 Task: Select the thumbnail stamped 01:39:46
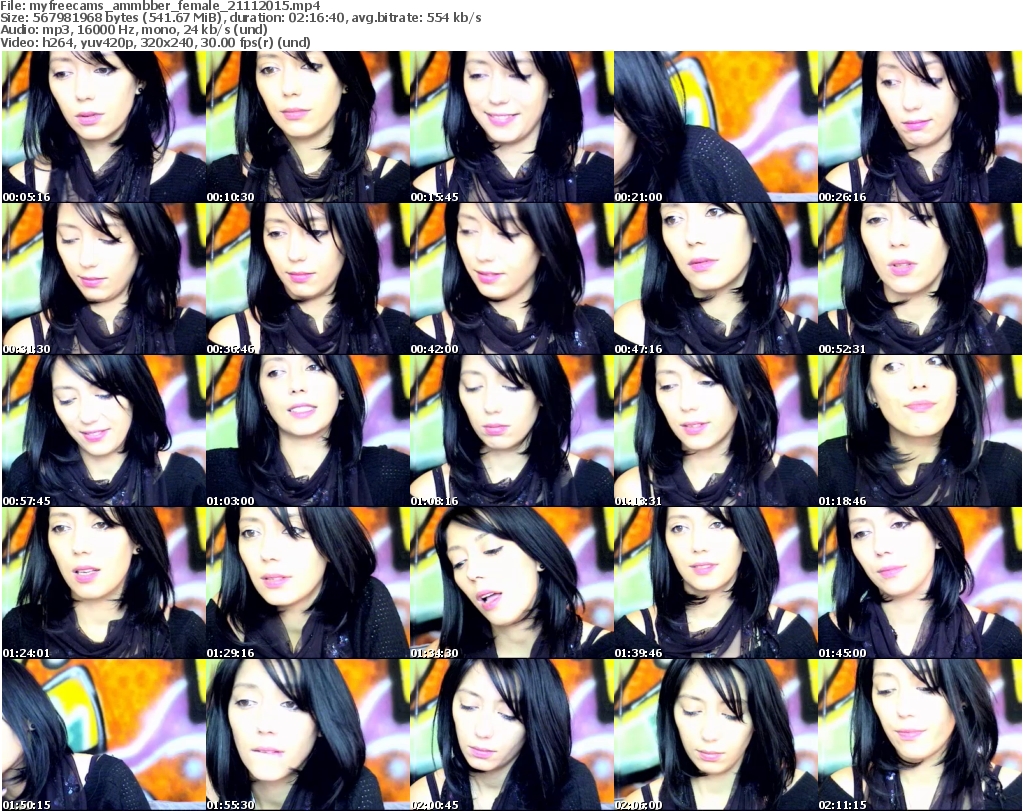click(716, 583)
